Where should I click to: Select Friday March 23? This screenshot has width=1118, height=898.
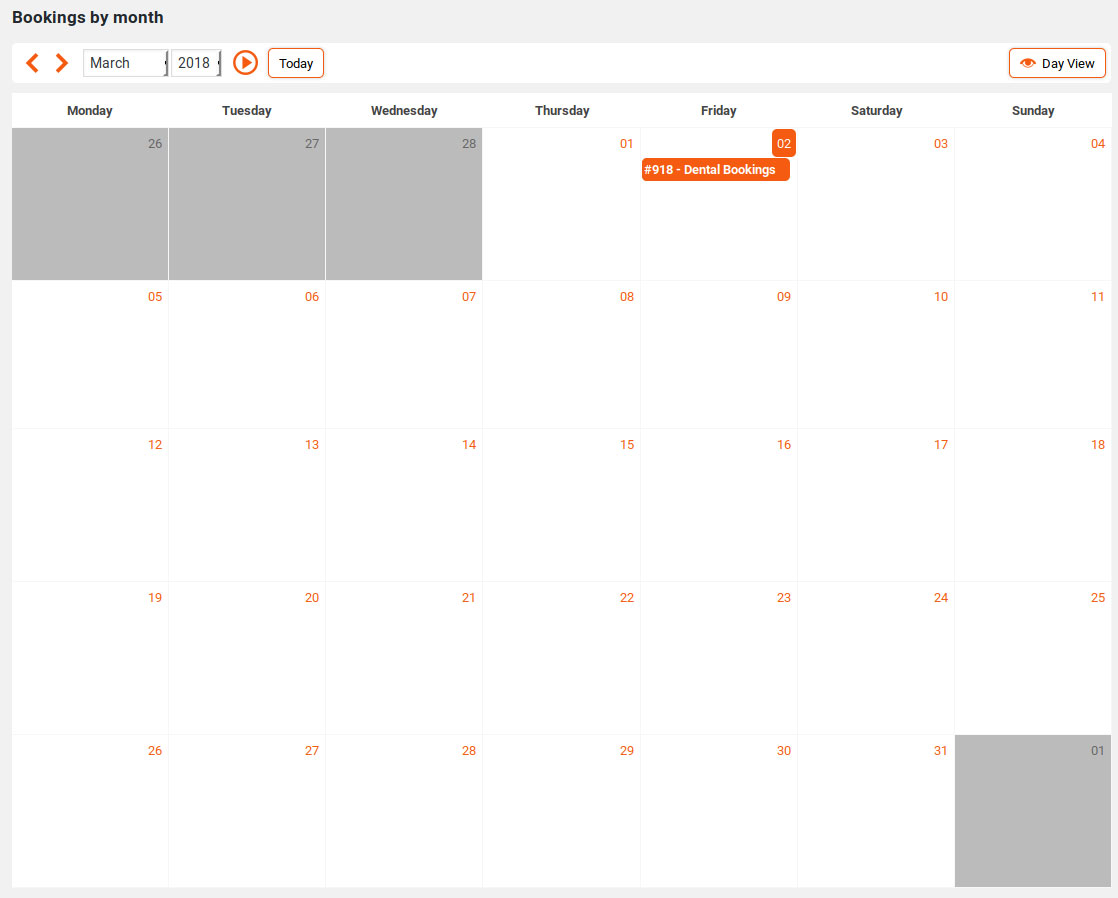click(719, 658)
